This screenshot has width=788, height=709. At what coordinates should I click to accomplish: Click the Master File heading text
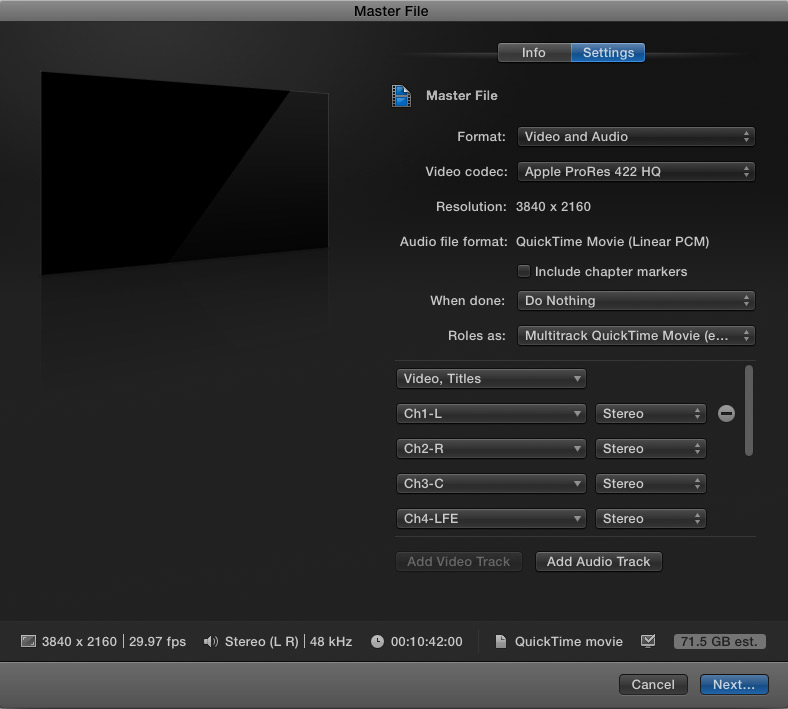462,96
